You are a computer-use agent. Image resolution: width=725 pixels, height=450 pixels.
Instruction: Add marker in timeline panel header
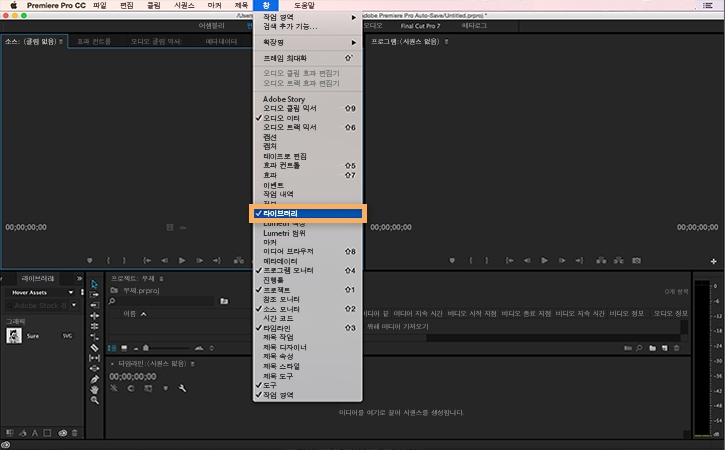(x=166, y=388)
